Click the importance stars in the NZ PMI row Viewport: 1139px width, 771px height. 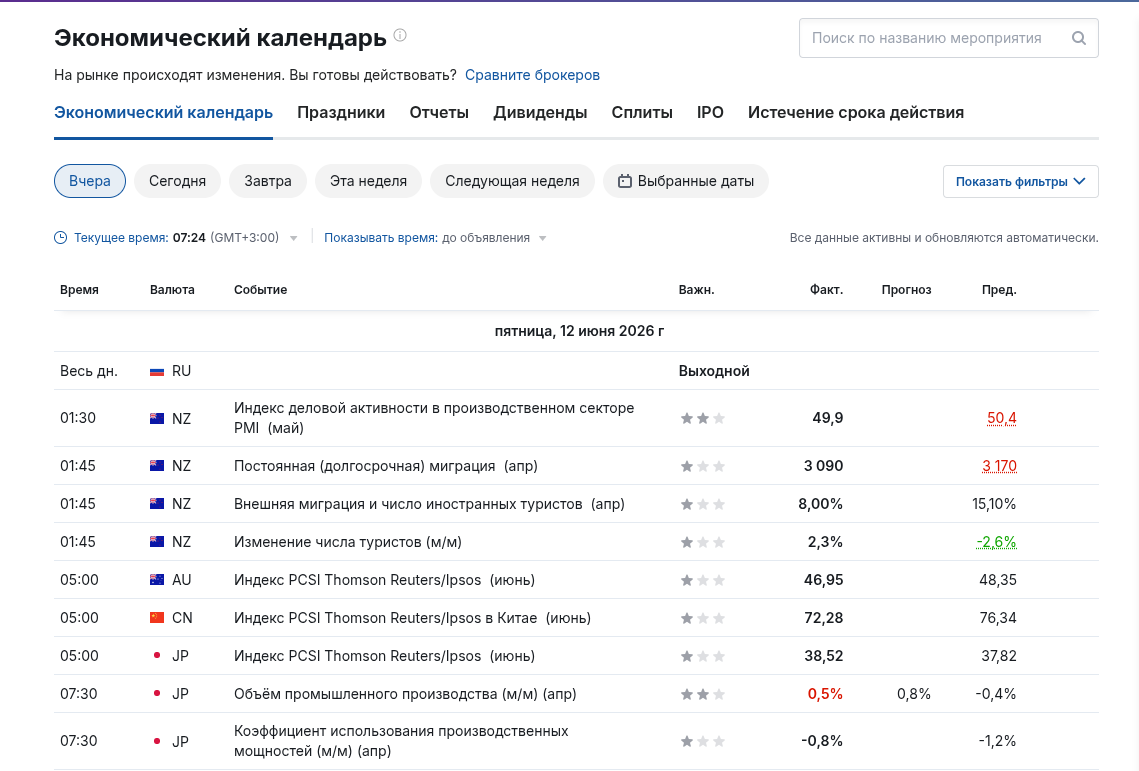[x=702, y=418]
